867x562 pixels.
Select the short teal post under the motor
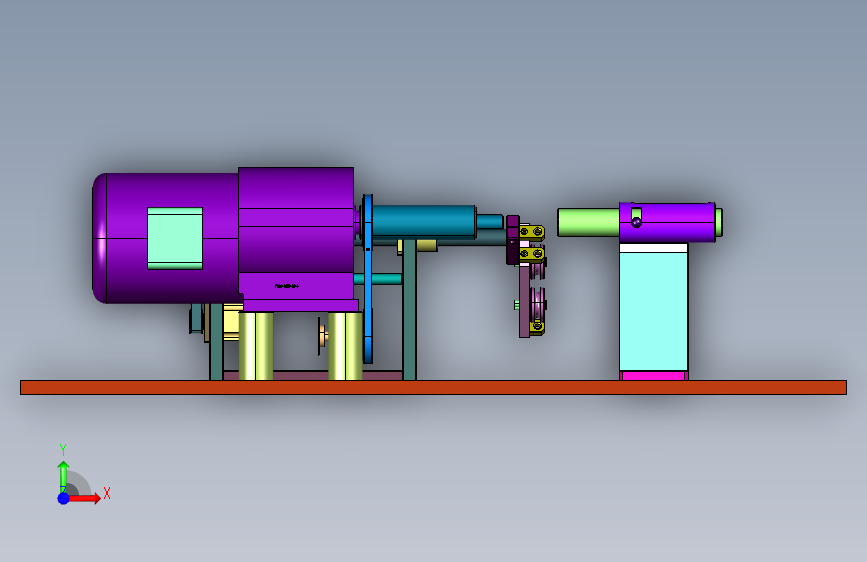216,341
